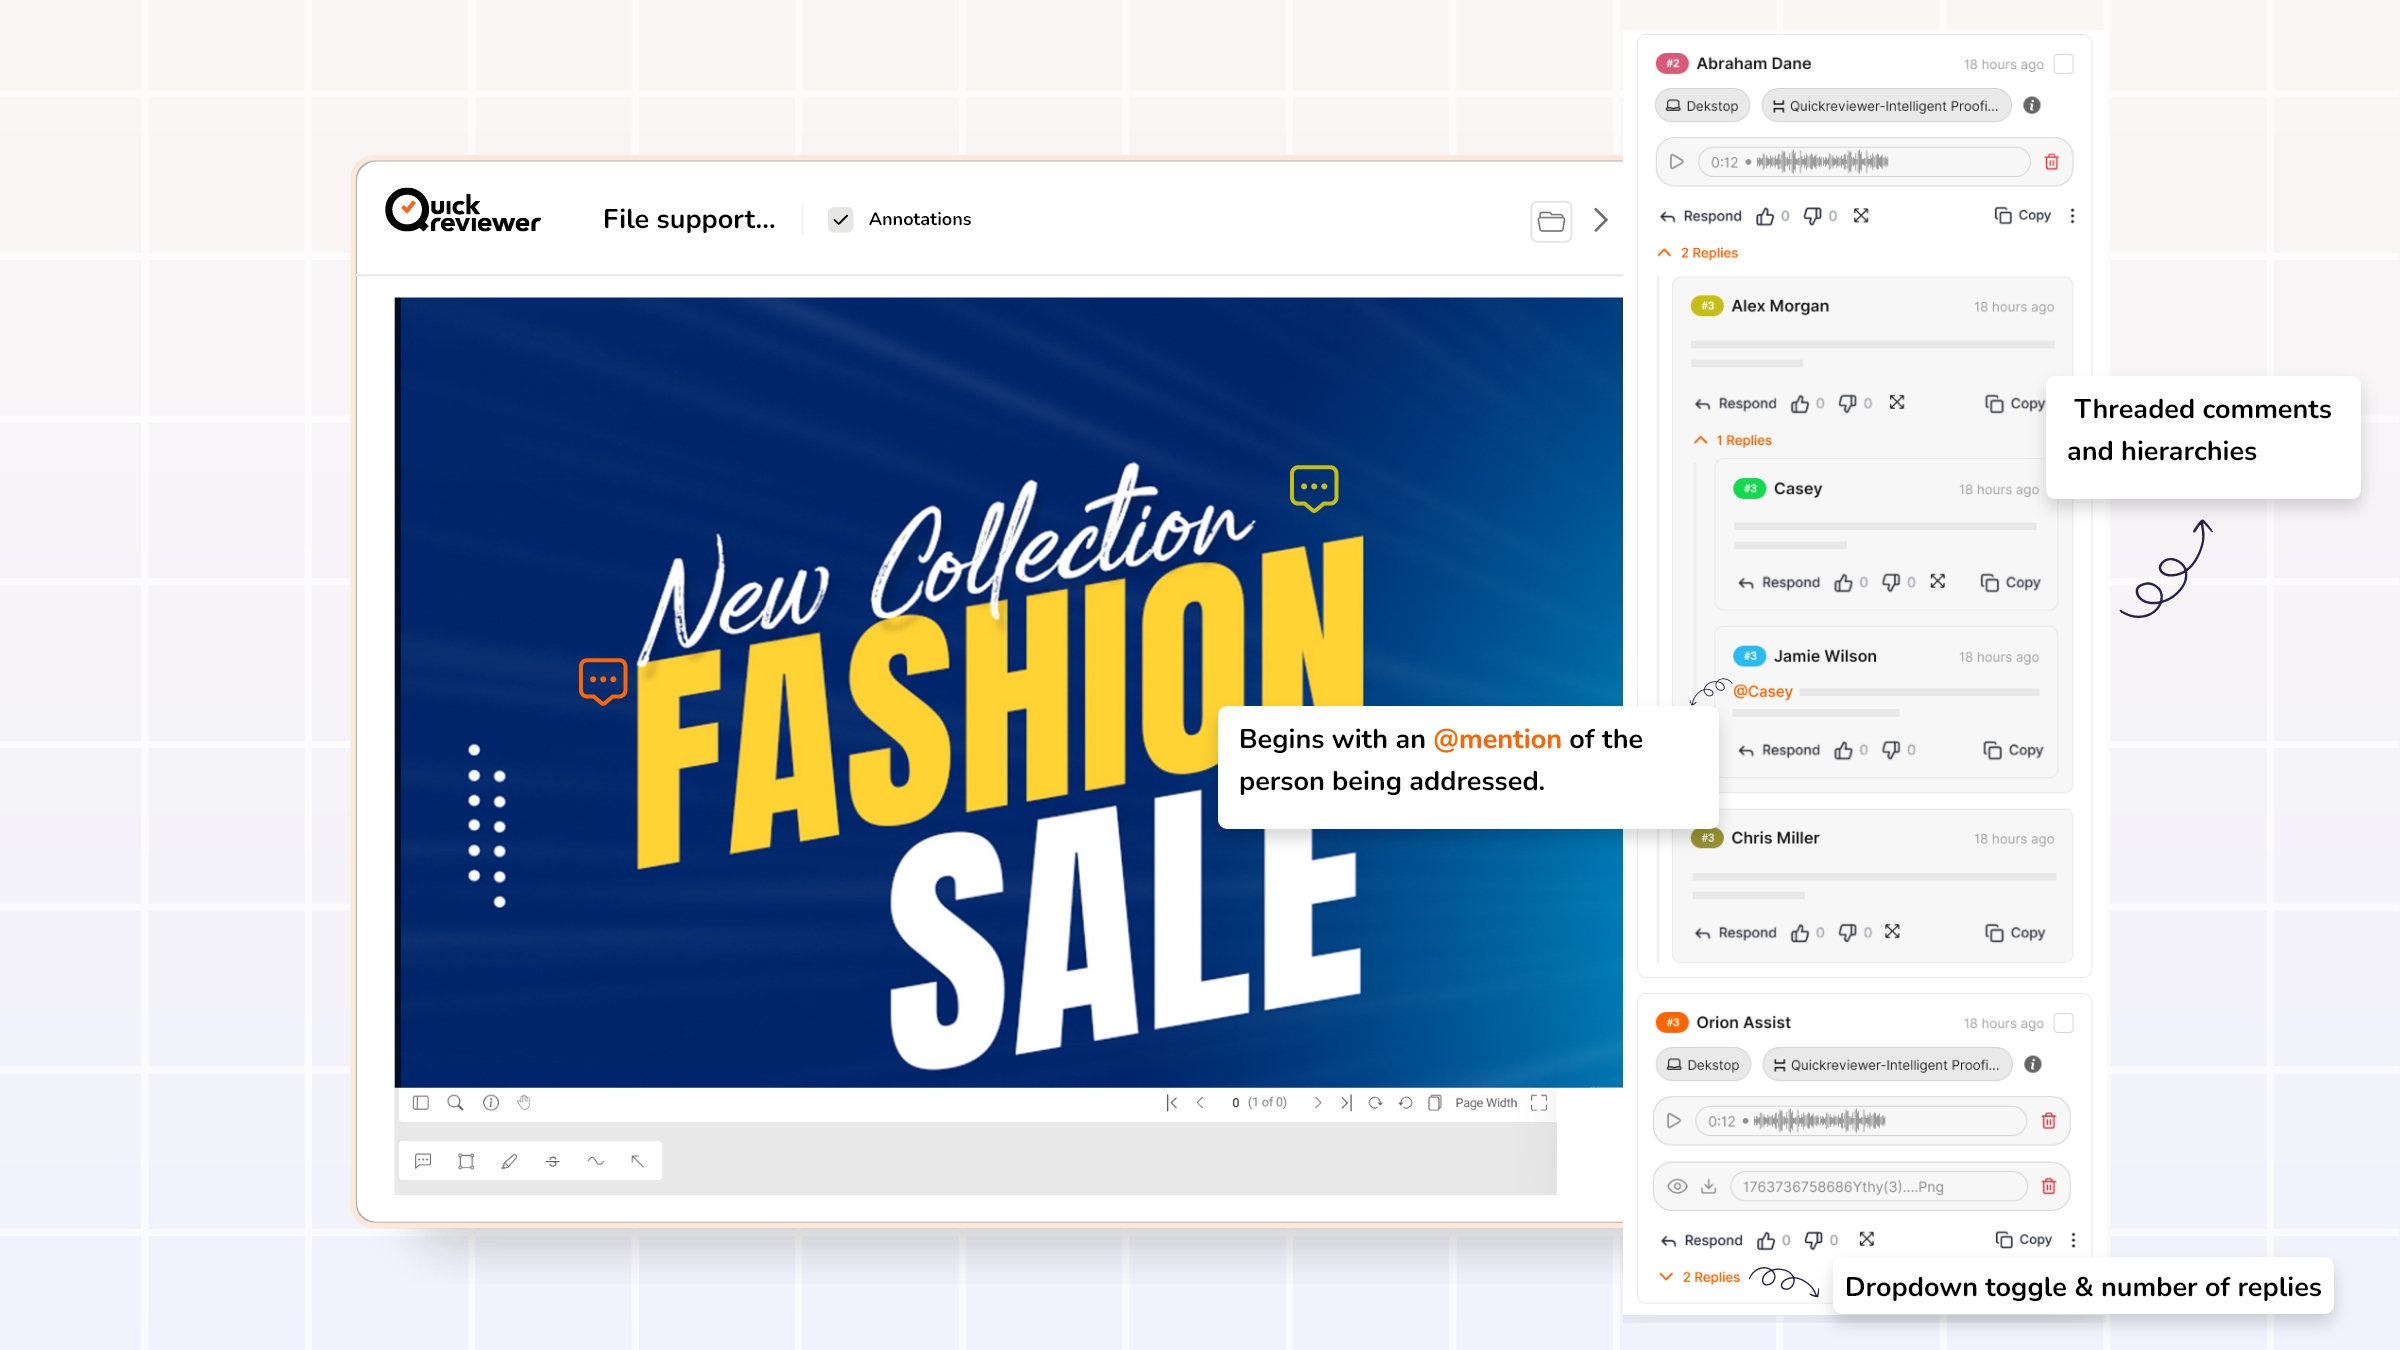Screen dimensions: 2400x1350
Task: Expand the 2 Replies under Orion Assist
Action: [x=1700, y=1277]
